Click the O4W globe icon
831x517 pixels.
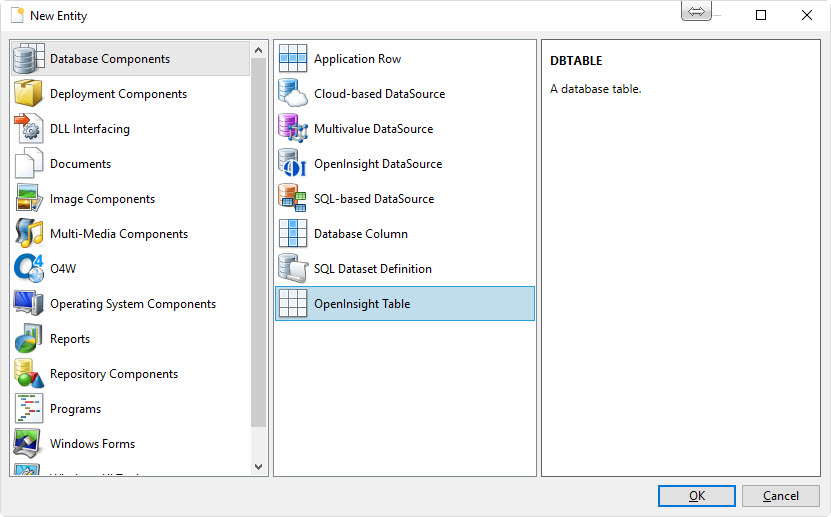pyautogui.click(x=29, y=268)
